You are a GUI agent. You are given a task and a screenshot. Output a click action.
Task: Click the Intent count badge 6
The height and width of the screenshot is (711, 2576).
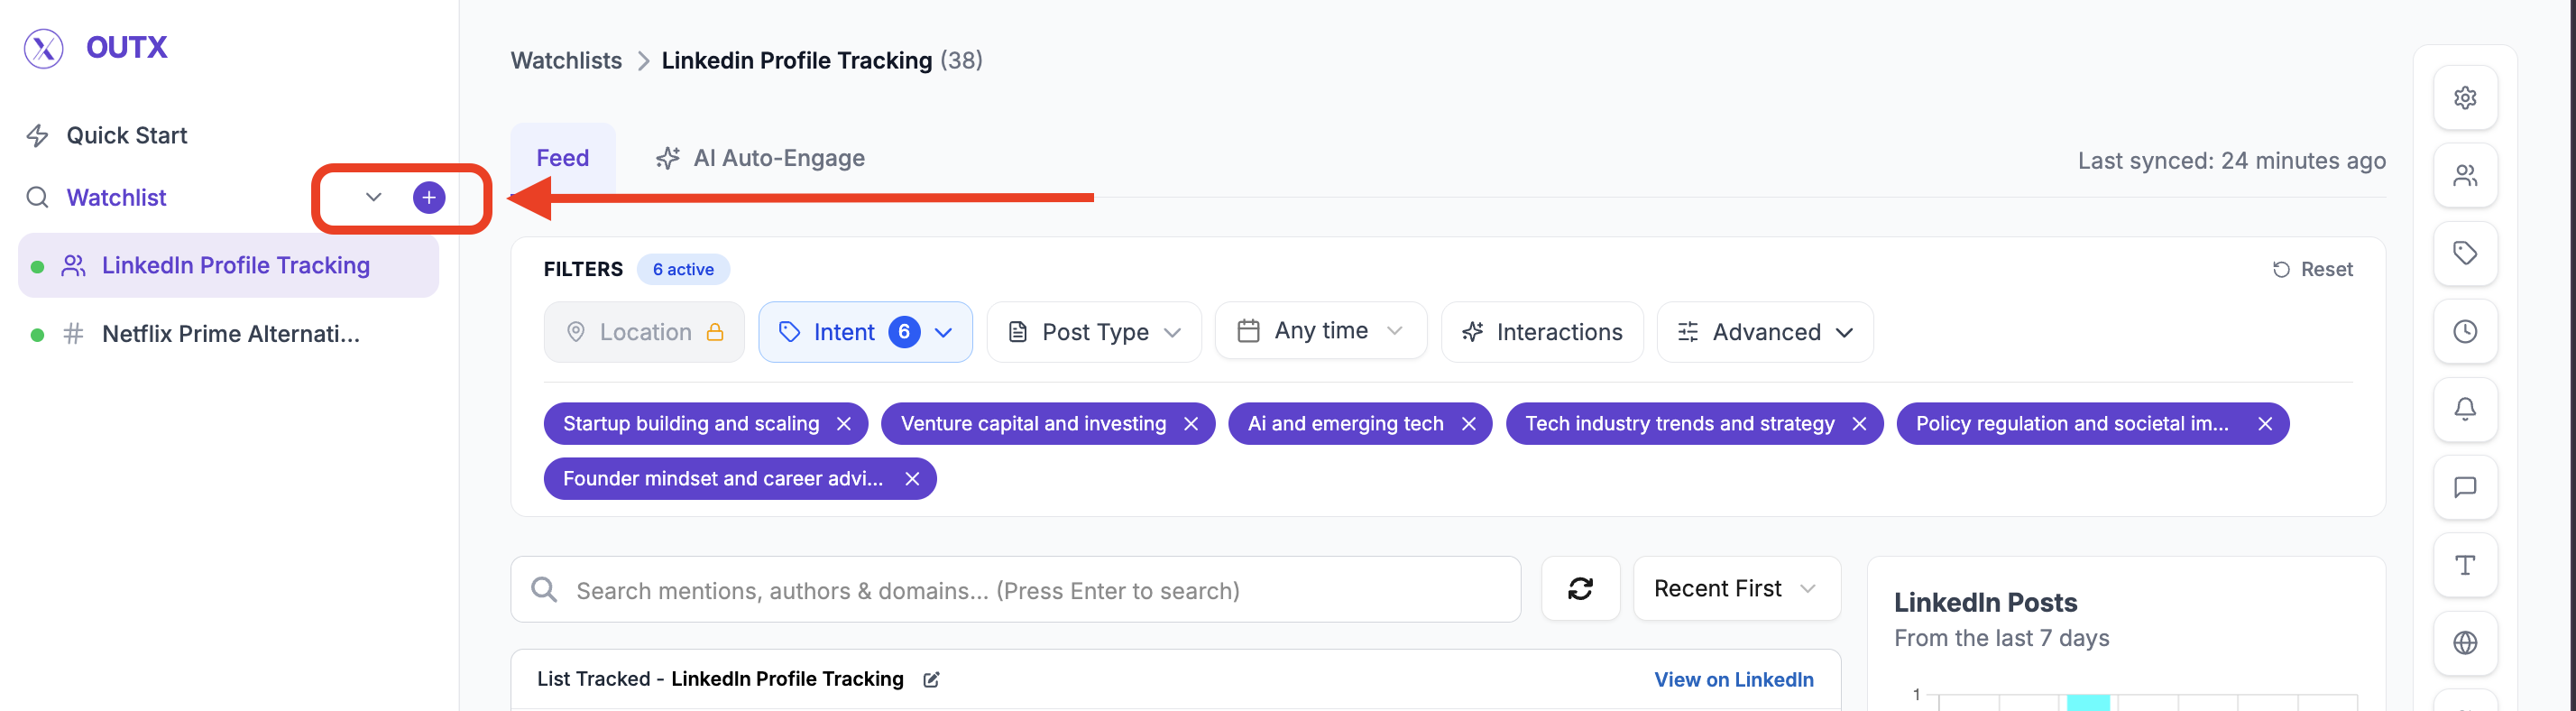click(x=904, y=332)
